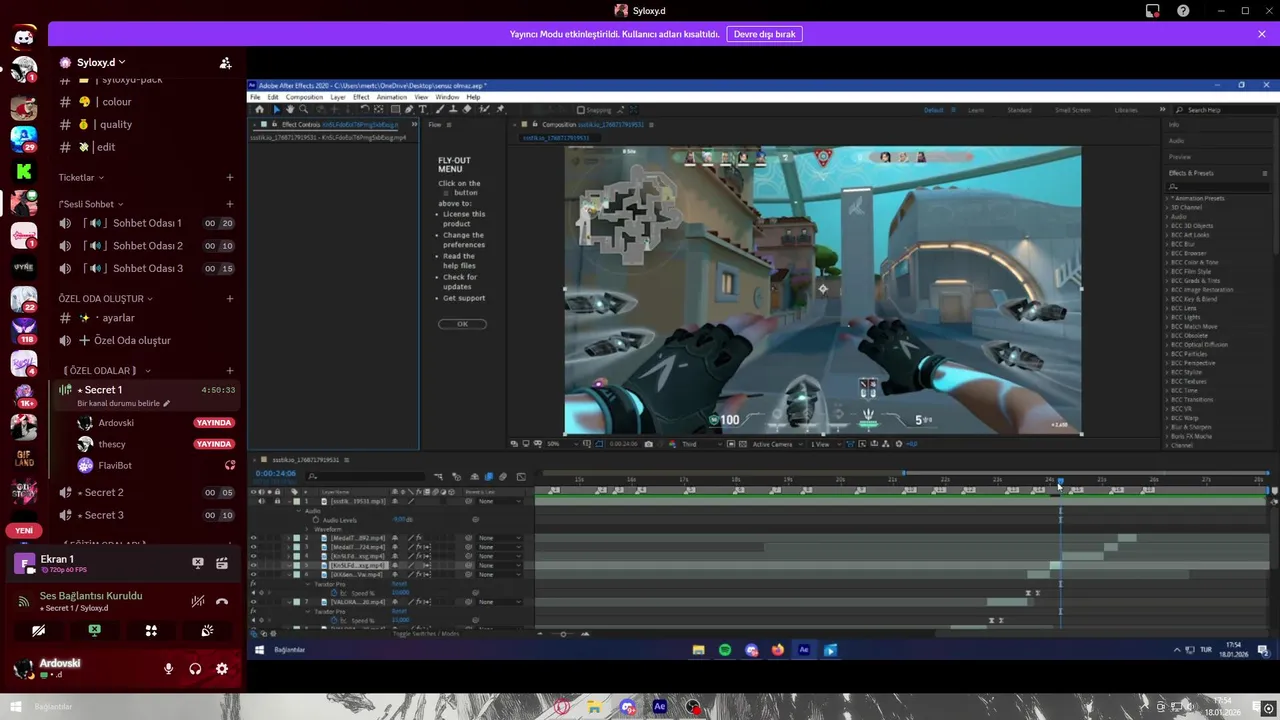This screenshot has width=1280, height=720.
Task: Open the clips icon in Ekran 1 panel
Action: coord(222,564)
